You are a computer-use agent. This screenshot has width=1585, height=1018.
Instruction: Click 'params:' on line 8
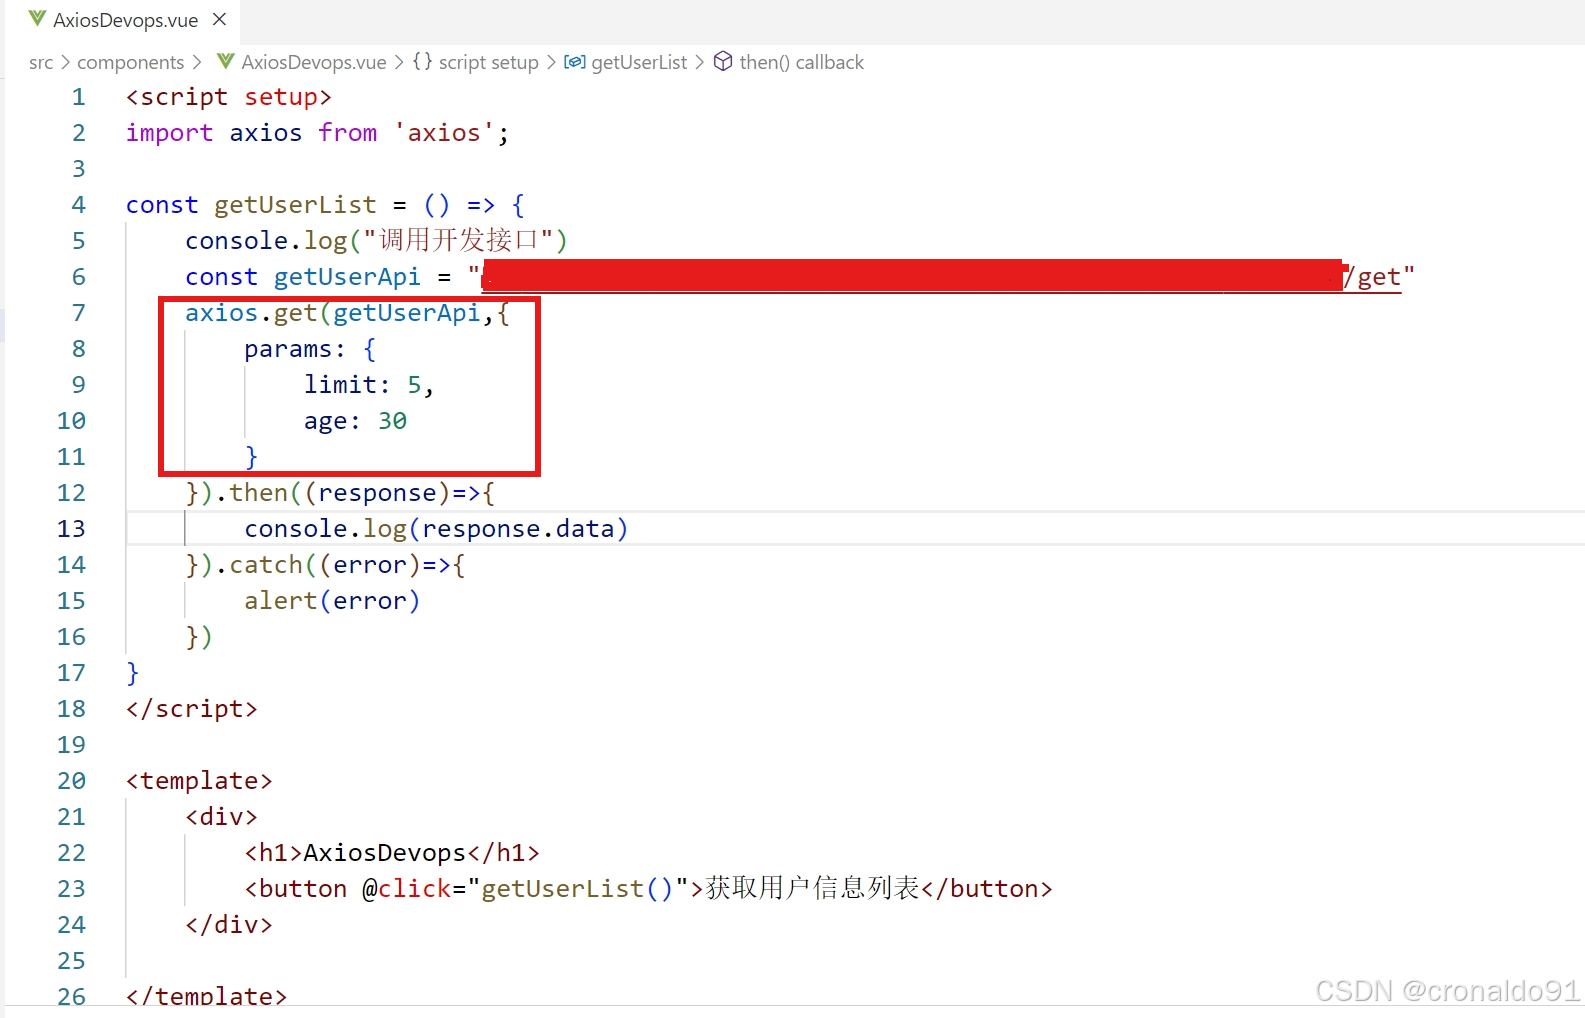pos(295,349)
